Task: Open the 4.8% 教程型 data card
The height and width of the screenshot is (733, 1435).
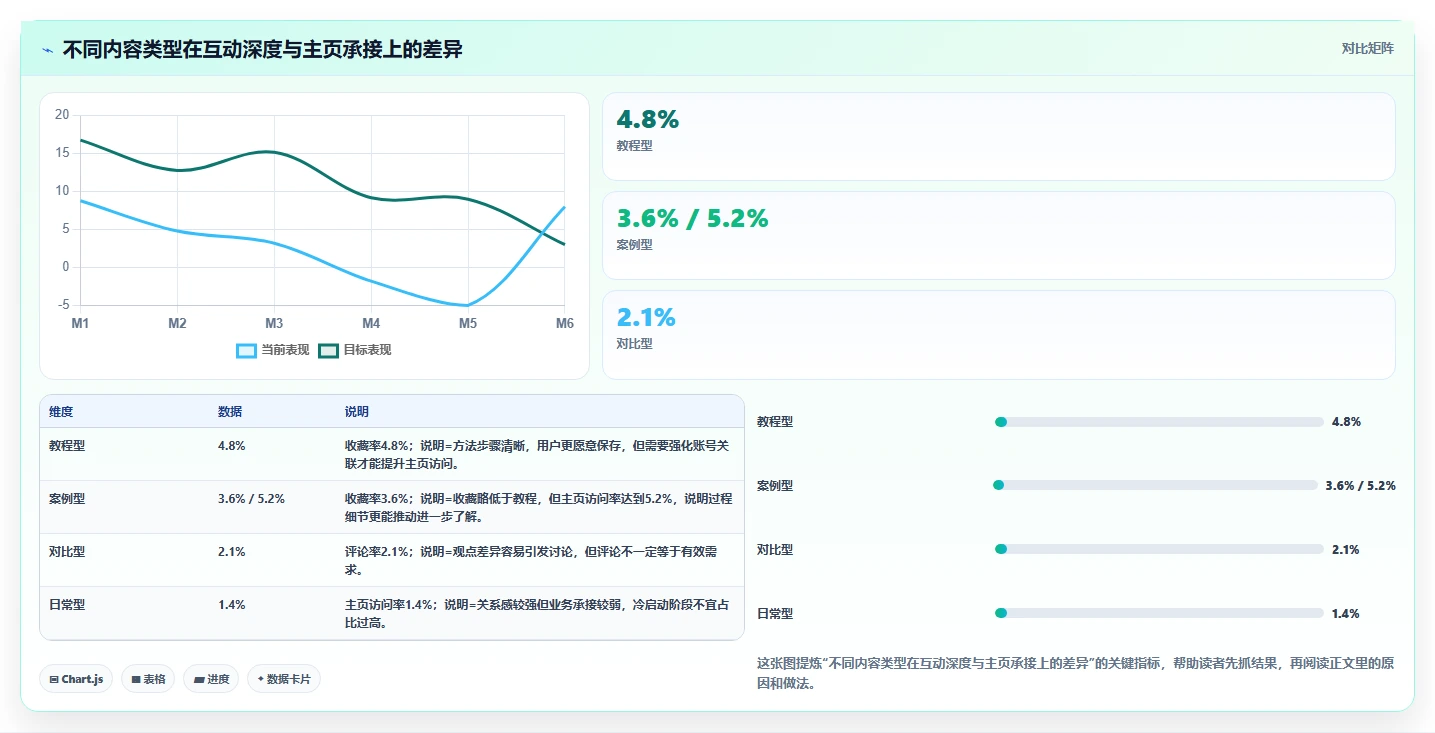Action: [x=998, y=136]
